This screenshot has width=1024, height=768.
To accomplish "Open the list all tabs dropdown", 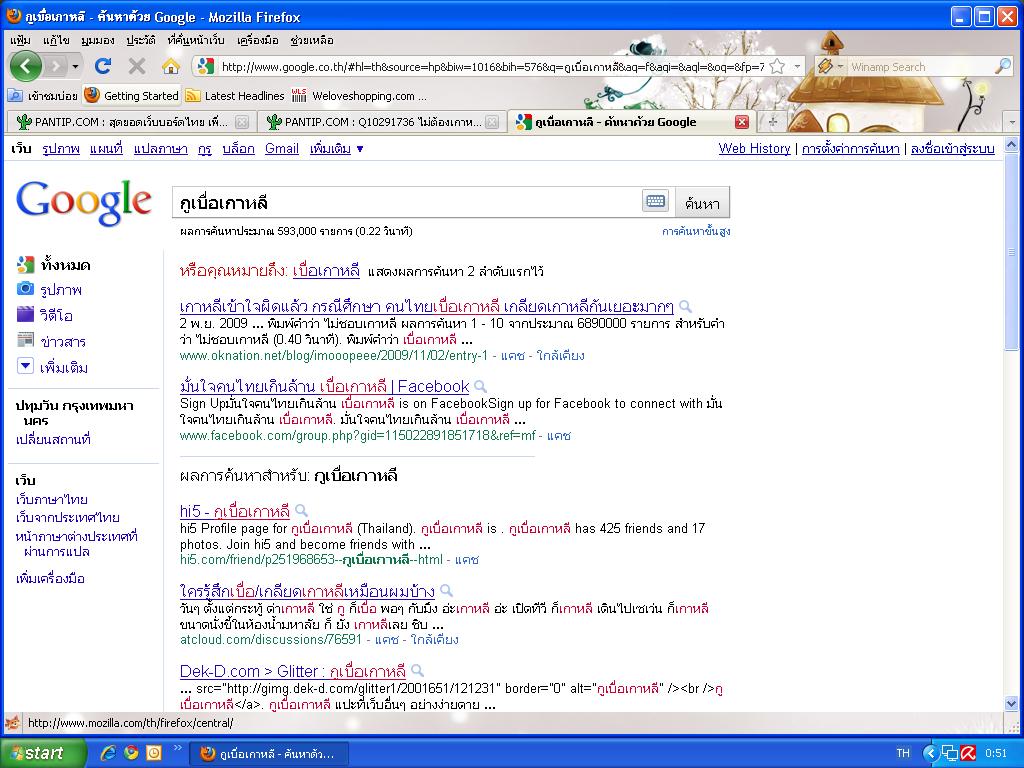I will click(1012, 122).
